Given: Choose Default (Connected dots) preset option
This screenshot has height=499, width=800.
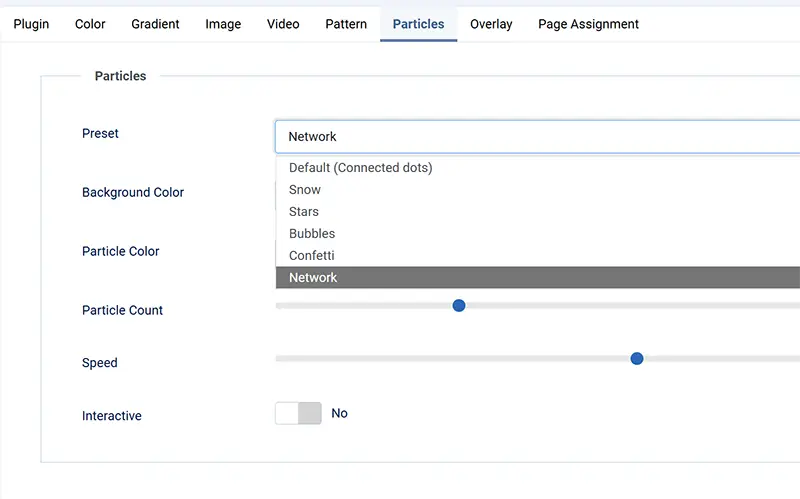Looking at the screenshot, I should point(361,168).
